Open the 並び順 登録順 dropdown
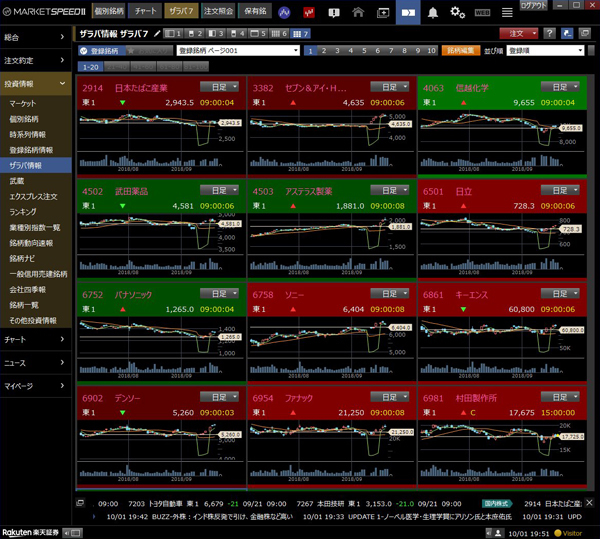This screenshot has width=600, height=539. [x=545, y=50]
